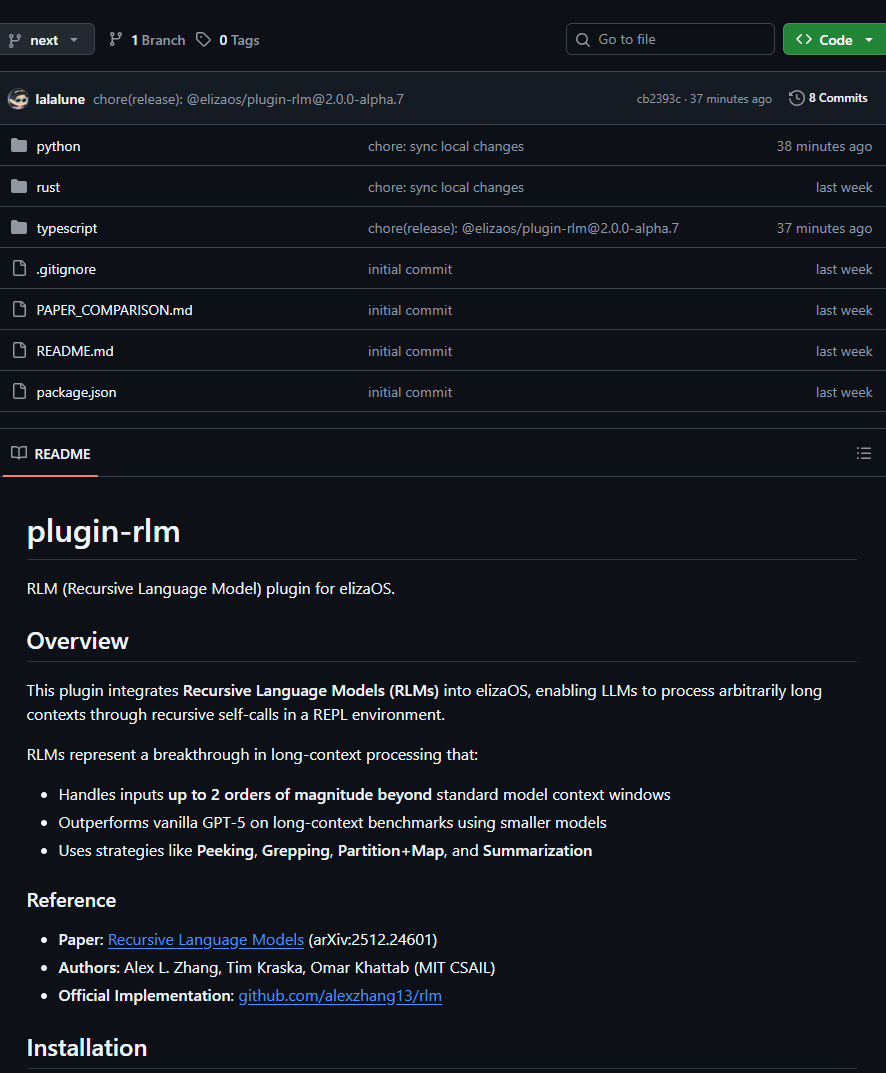Screen dimensions: 886x1073
Task: Open README.md in file list
Action: coord(75,351)
